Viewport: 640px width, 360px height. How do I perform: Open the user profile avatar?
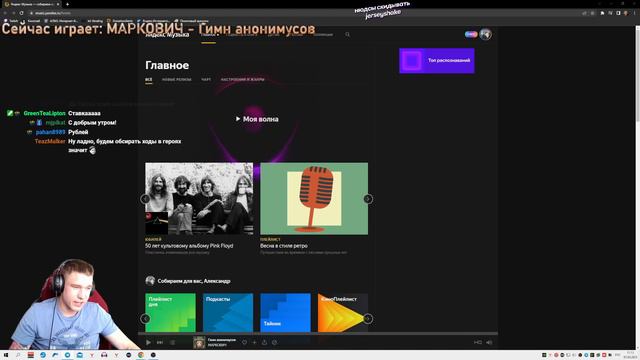(x=485, y=34)
